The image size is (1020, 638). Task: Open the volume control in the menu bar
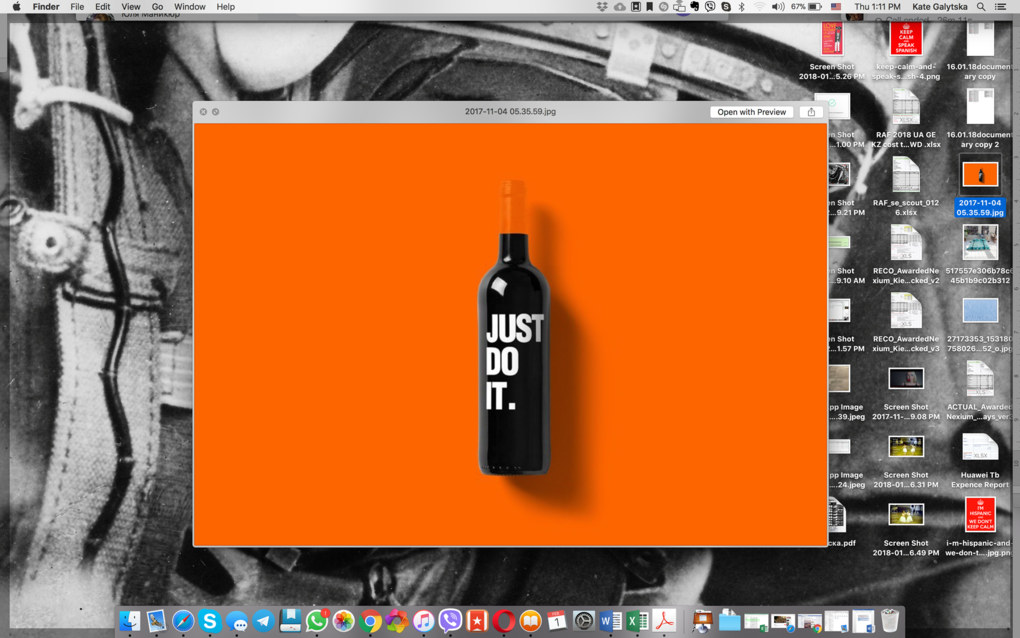coord(777,7)
